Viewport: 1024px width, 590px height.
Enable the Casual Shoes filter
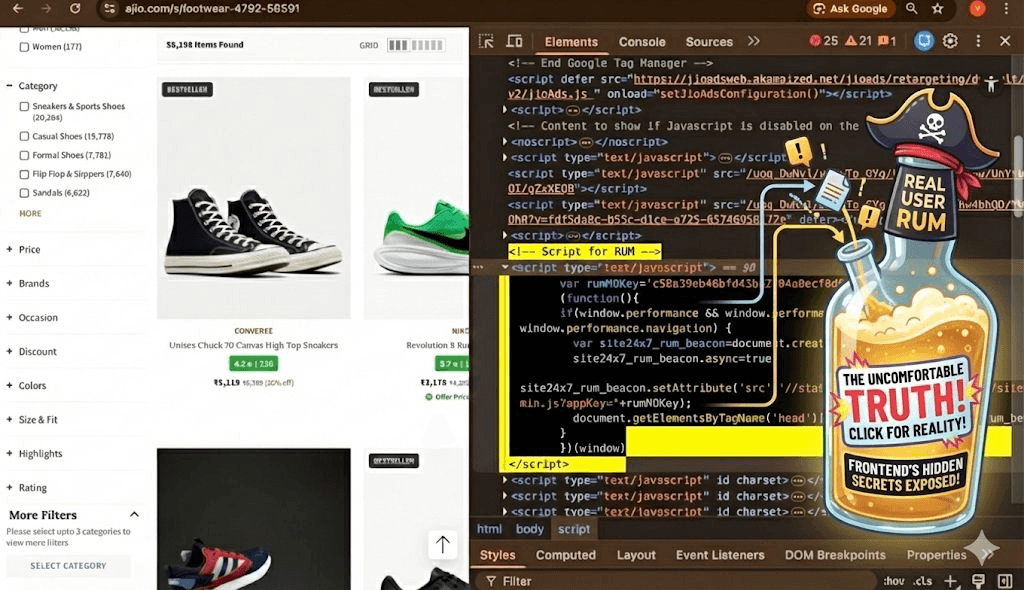[23, 136]
